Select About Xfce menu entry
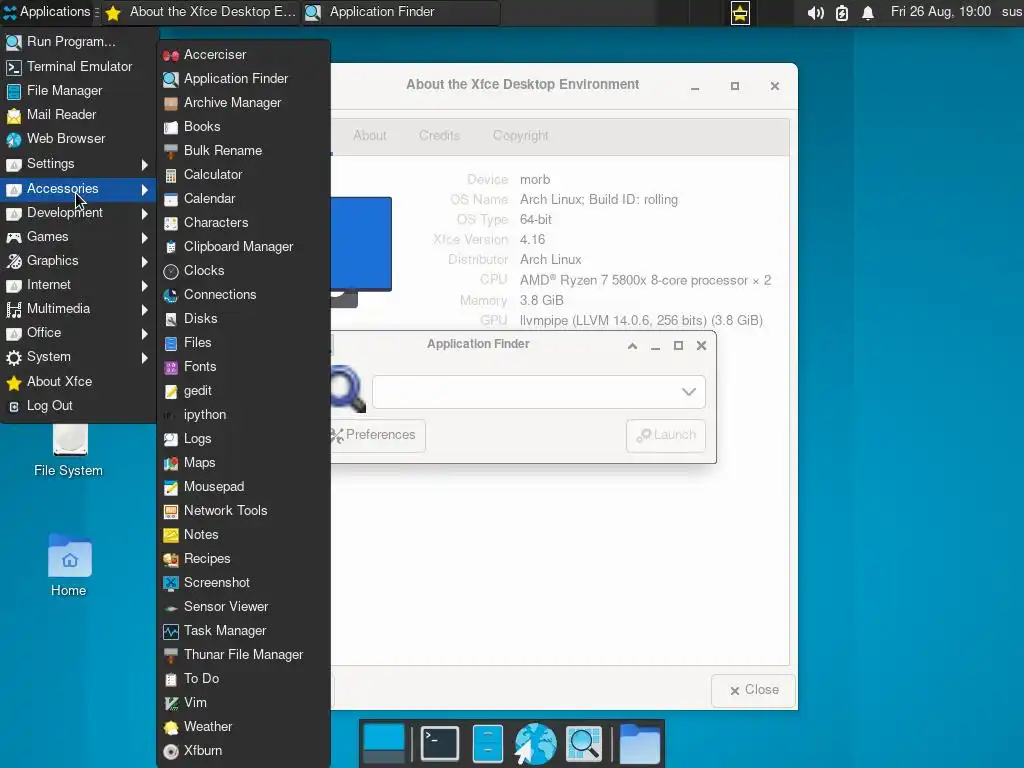Image resolution: width=1024 pixels, height=768 pixels. pos(78,382)
